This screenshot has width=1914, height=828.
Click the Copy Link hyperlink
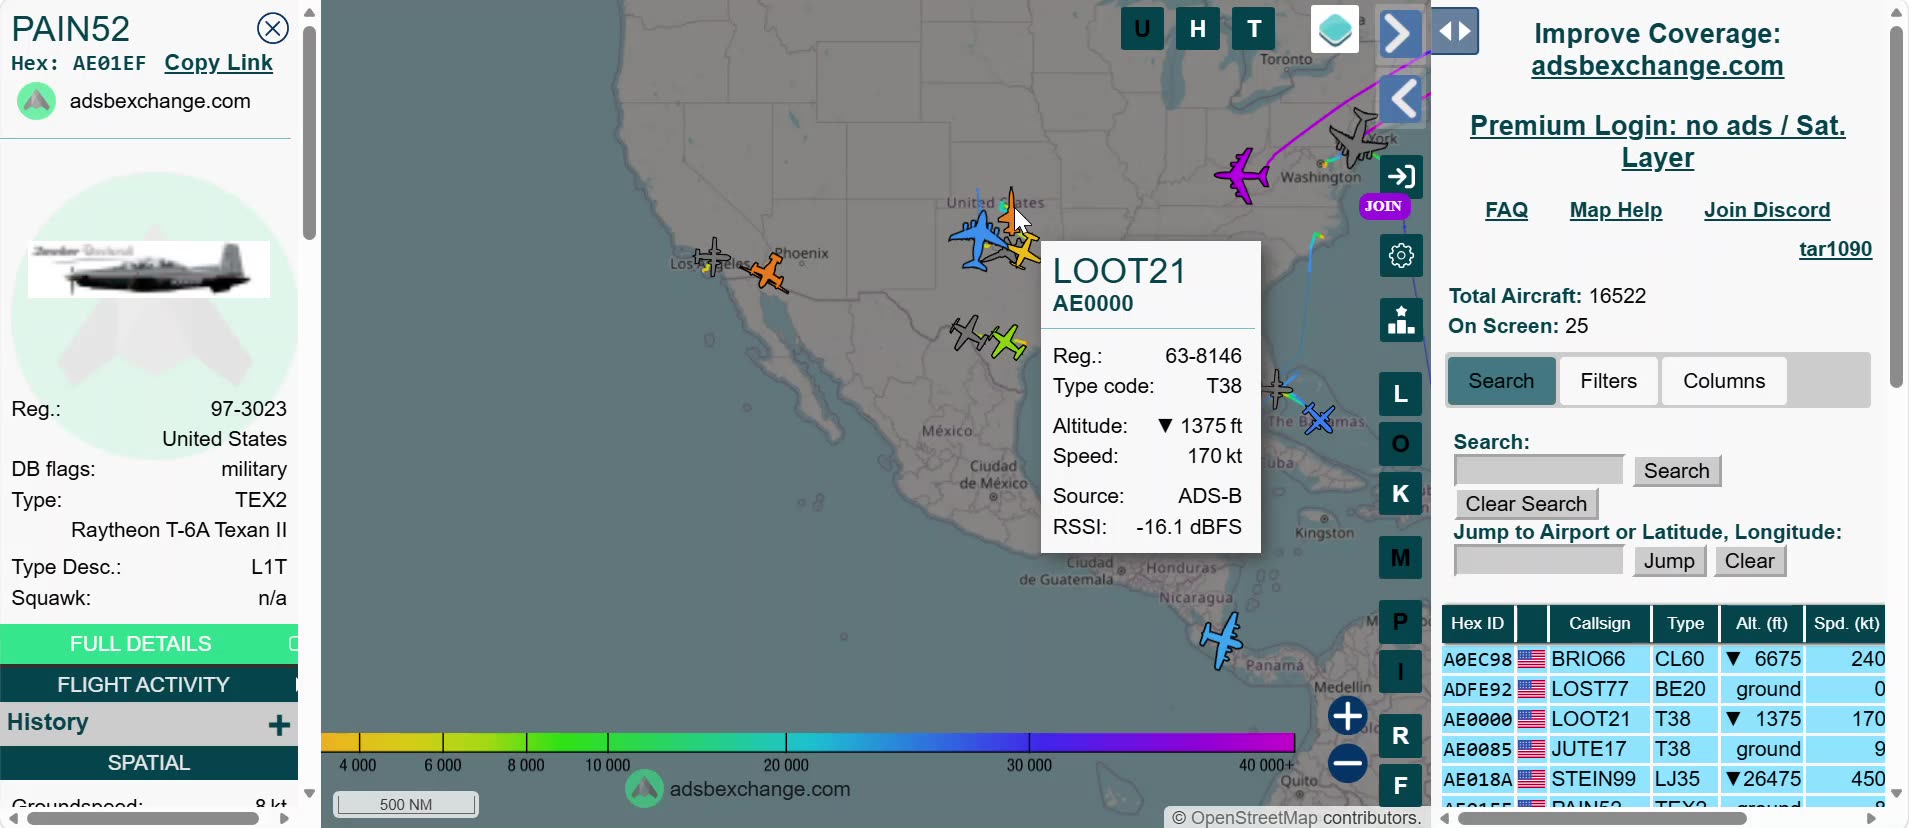(x=218, y=63)
